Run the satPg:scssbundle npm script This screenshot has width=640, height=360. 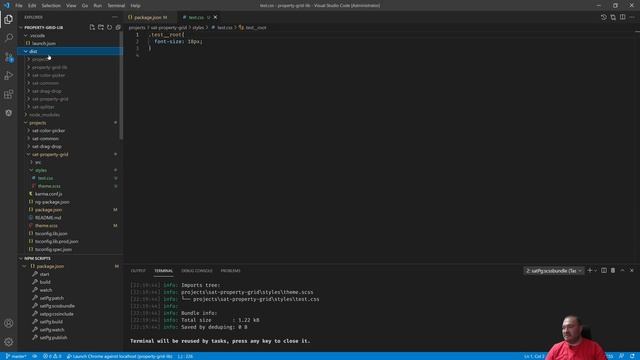coord(57,306)
